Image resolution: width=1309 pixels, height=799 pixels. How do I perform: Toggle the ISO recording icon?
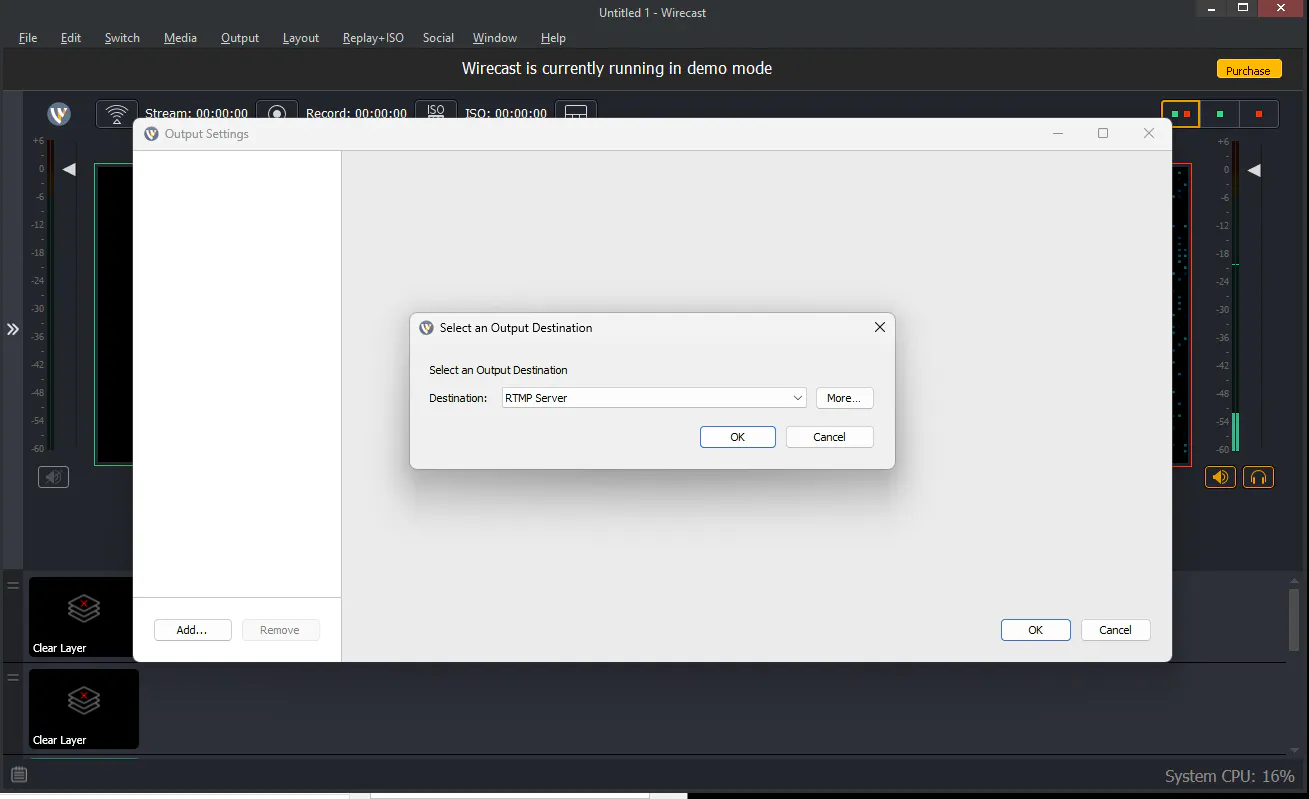pos(436,112)
